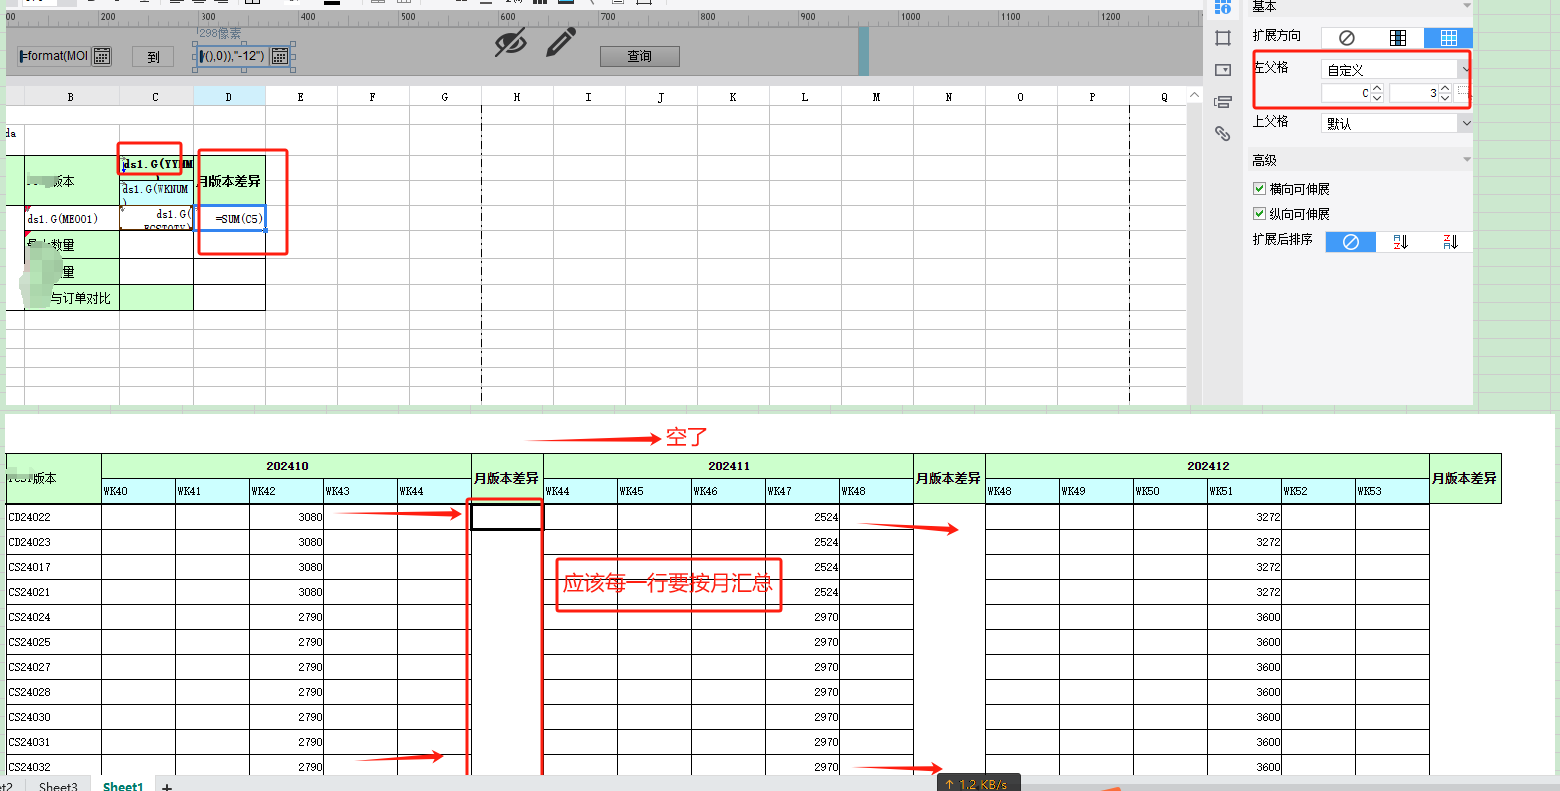This screenshot has height=791, width=1560.
Task: Click the pencil edit icon in parameter pane
Action: 561,43
